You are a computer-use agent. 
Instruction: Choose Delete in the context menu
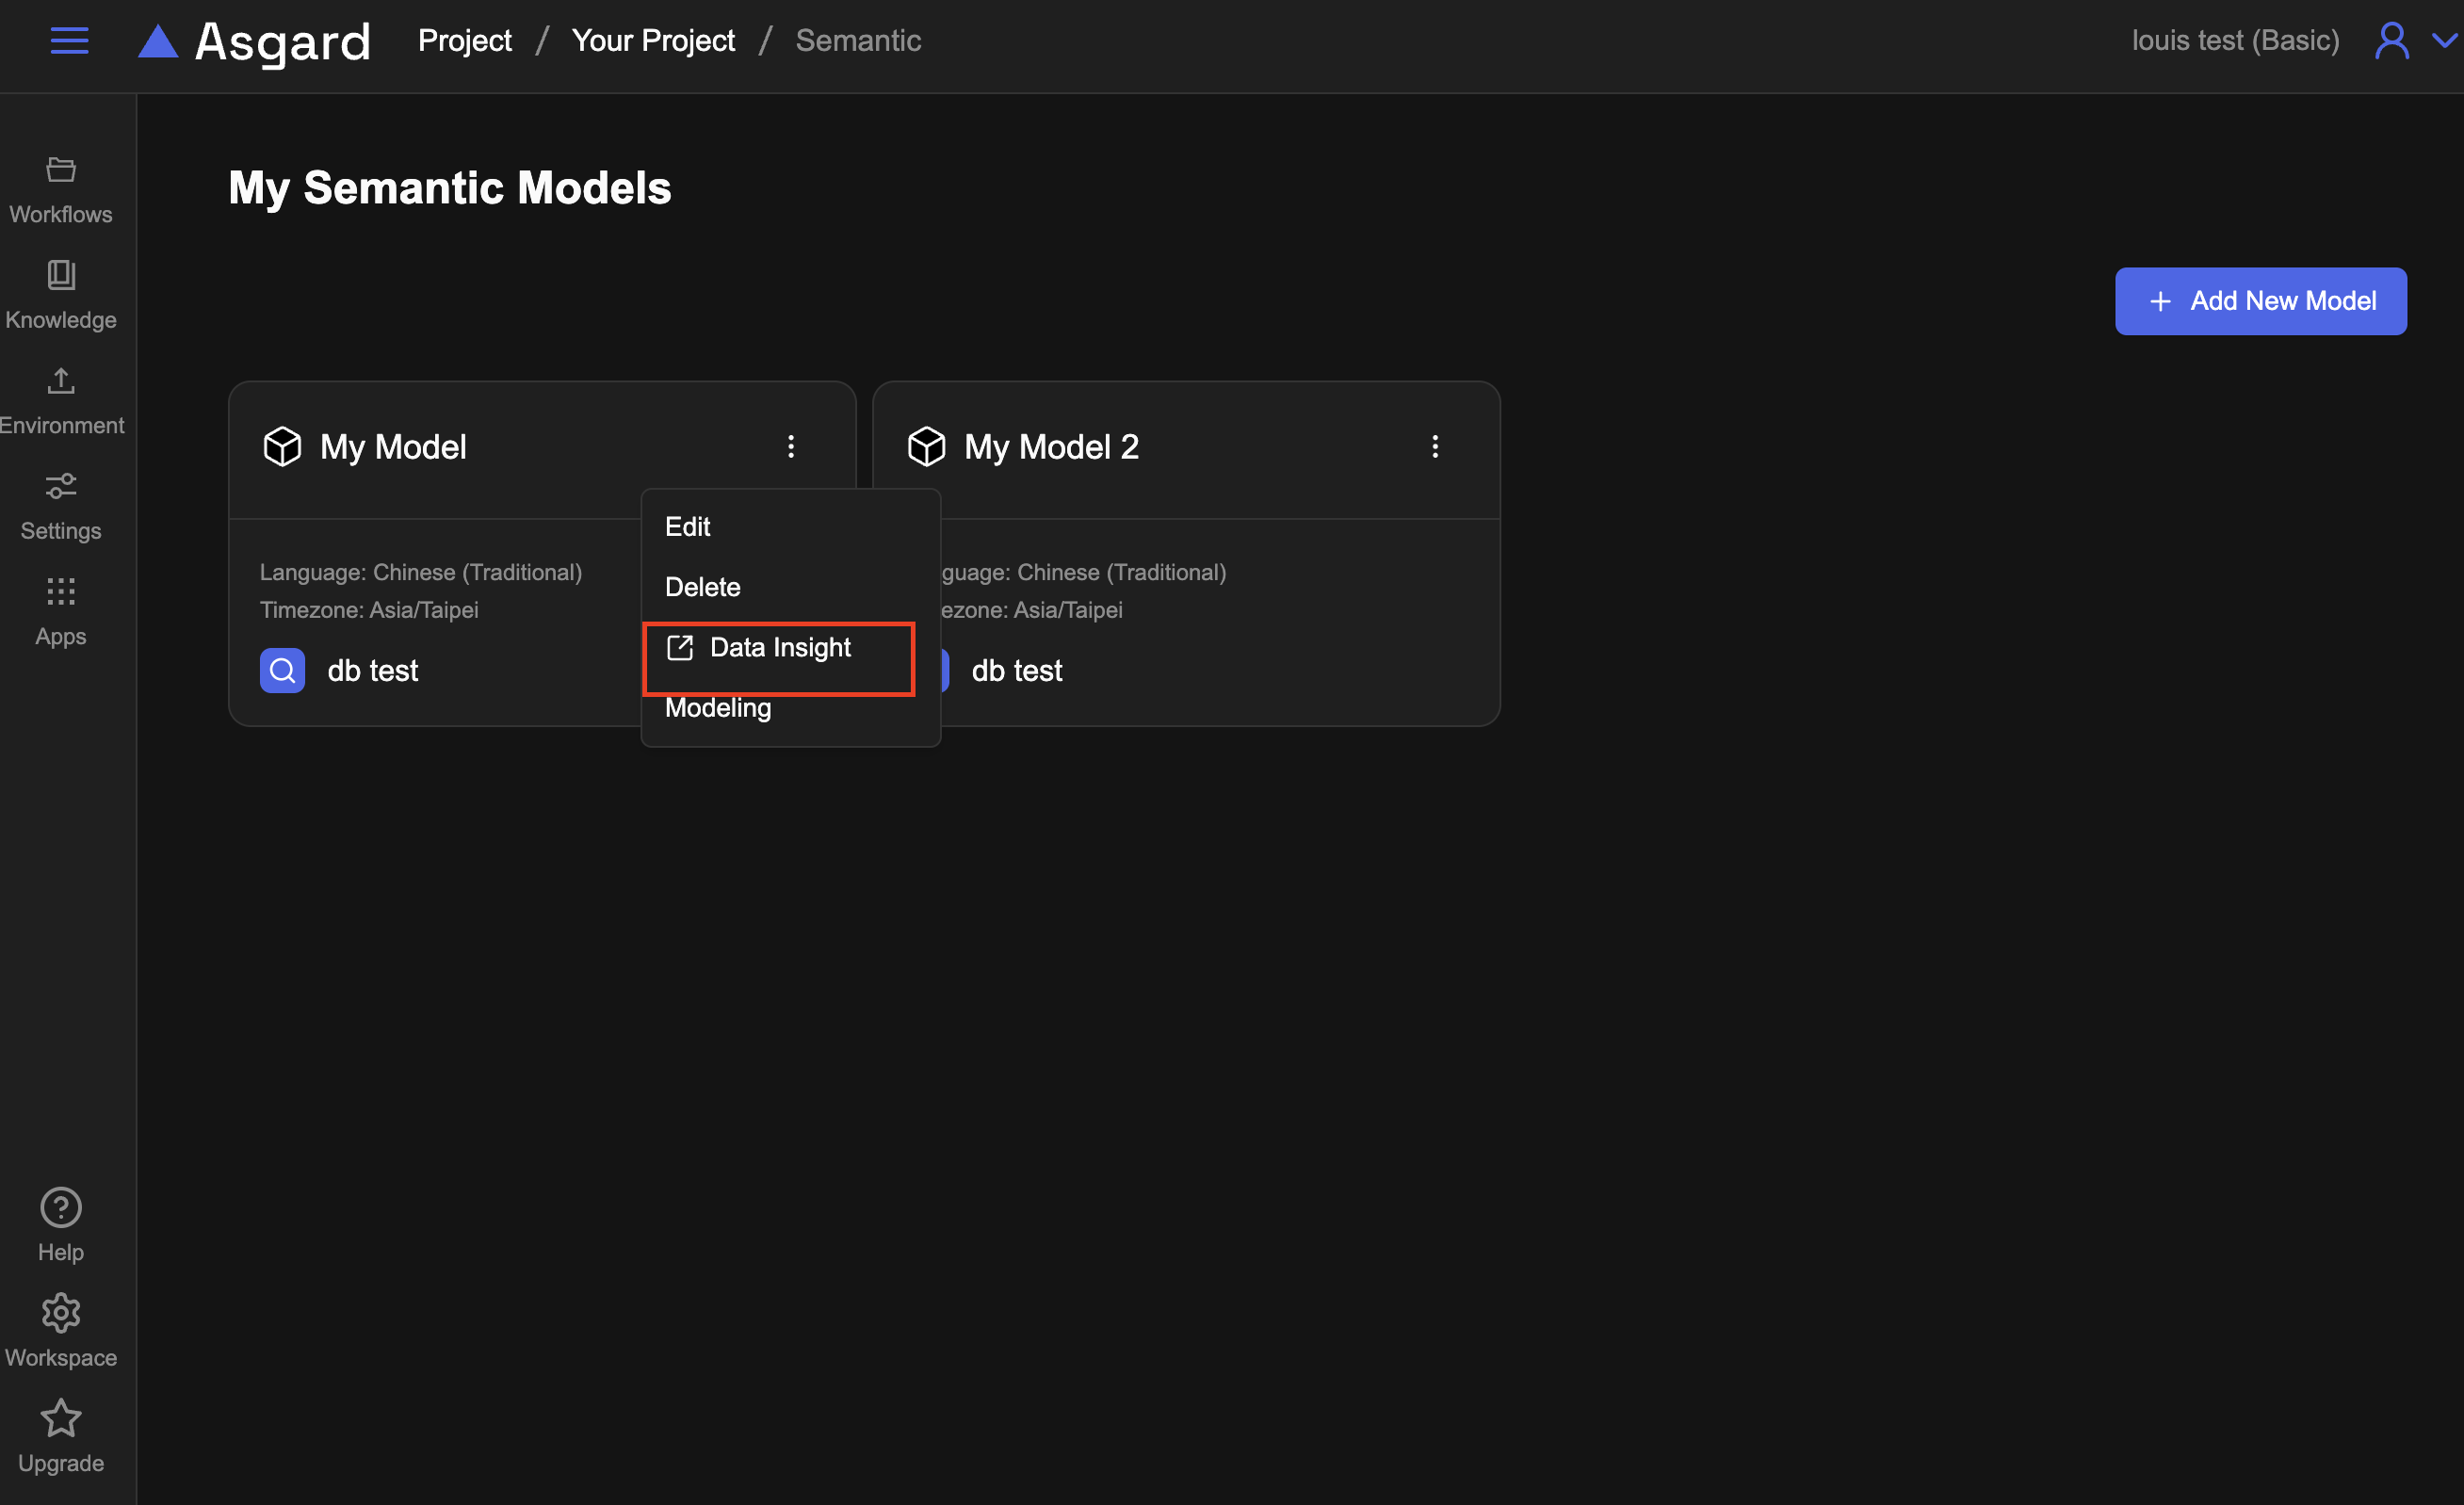pyautogui.click(x=703, y=587)
